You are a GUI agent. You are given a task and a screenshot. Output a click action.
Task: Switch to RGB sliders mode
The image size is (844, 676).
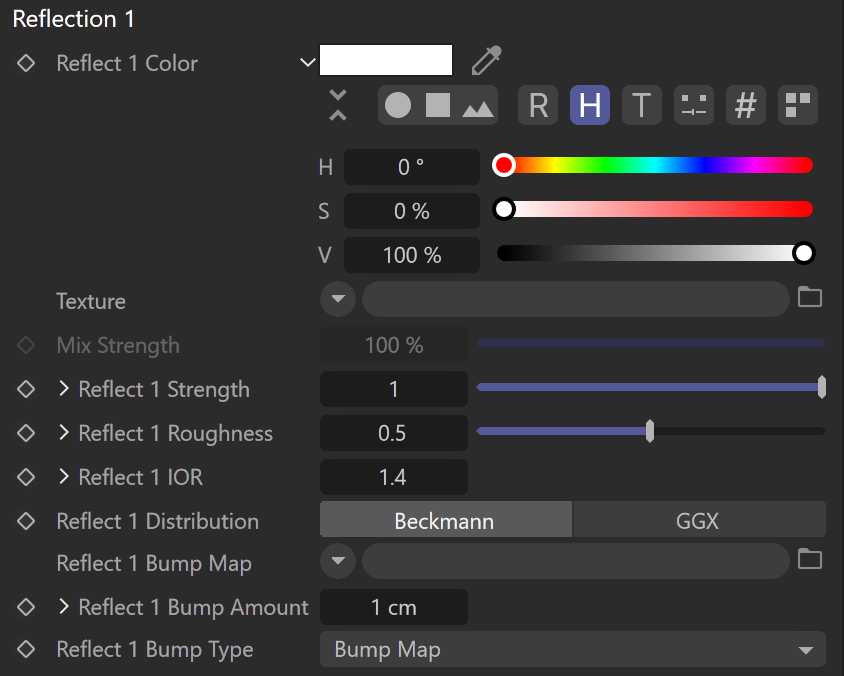coord(538,105)
